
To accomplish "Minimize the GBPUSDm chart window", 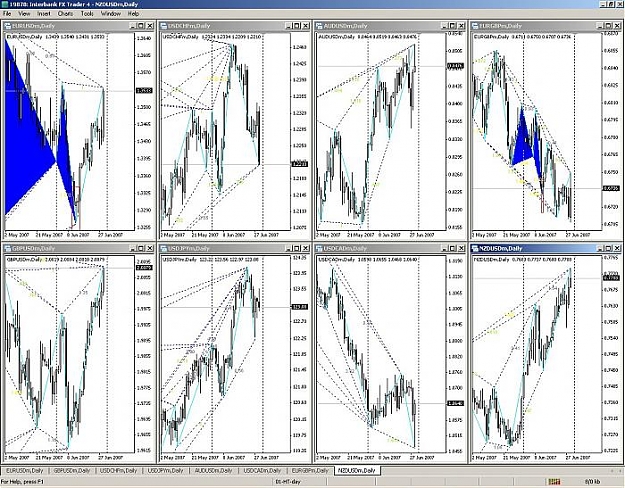I will coord(133,248).
